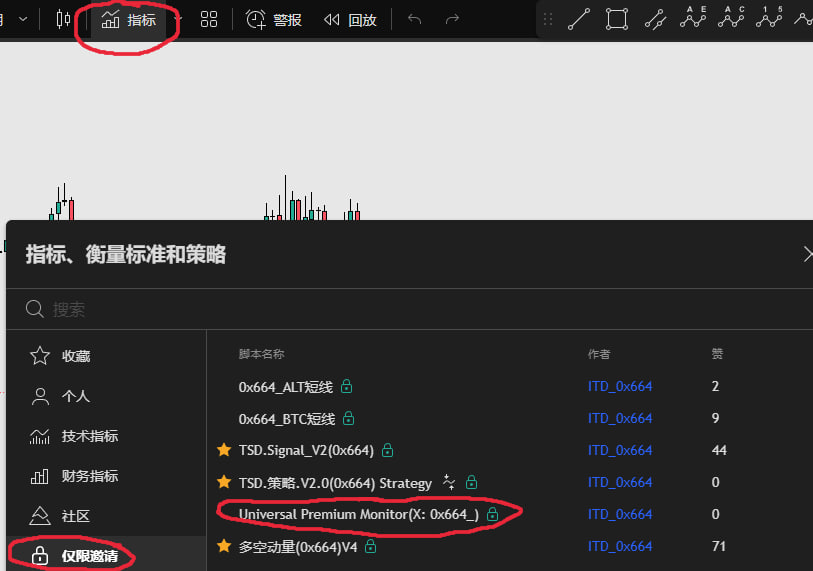Open the layout grid templates icon

(x=208, y=20)
